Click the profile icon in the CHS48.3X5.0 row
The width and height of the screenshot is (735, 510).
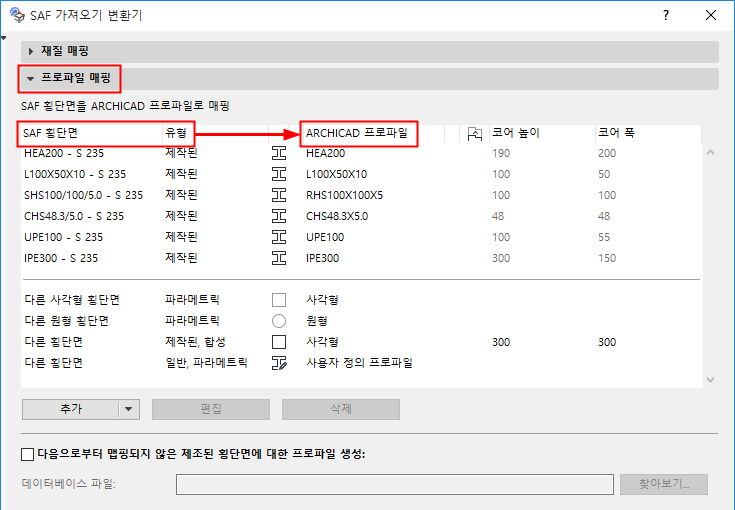(279, 216)
